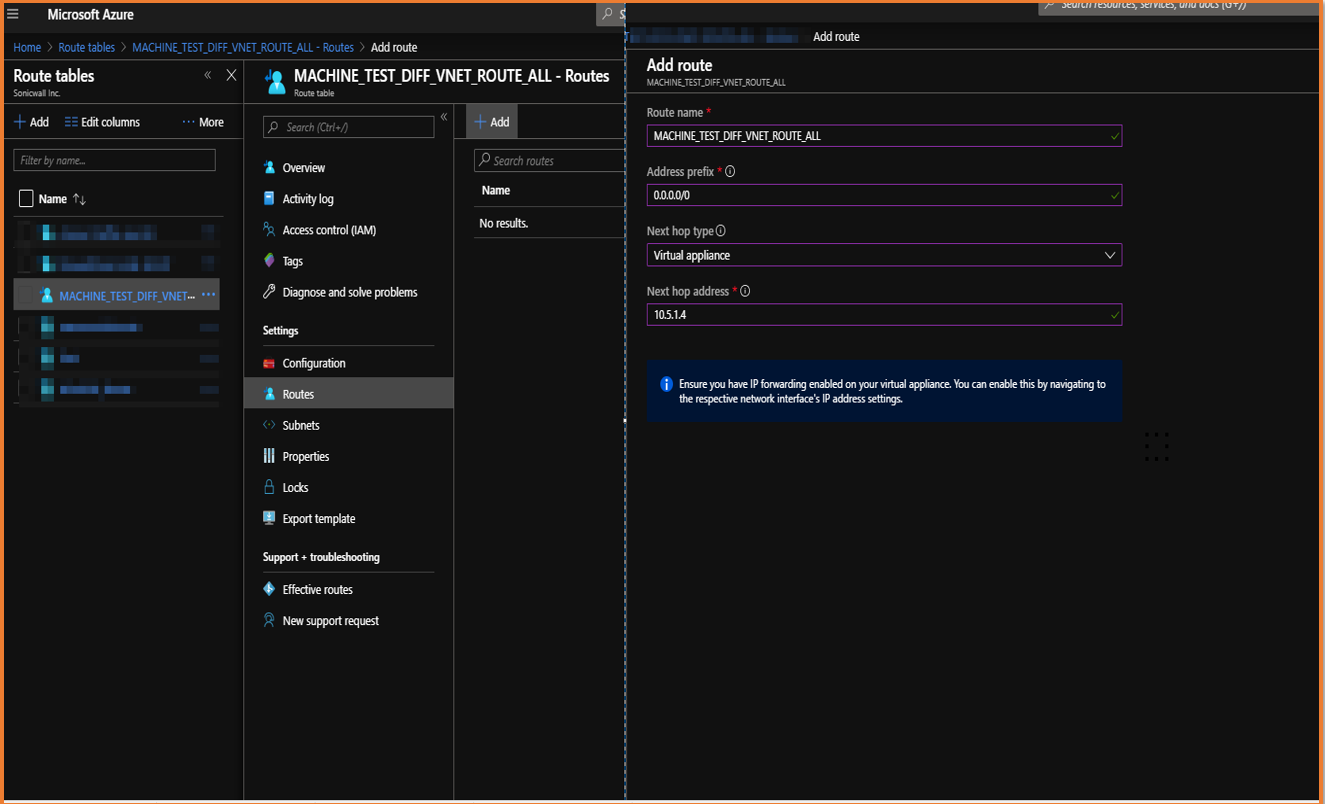Close the Route tables panel

pyautogui.click(x=231, y=75)
